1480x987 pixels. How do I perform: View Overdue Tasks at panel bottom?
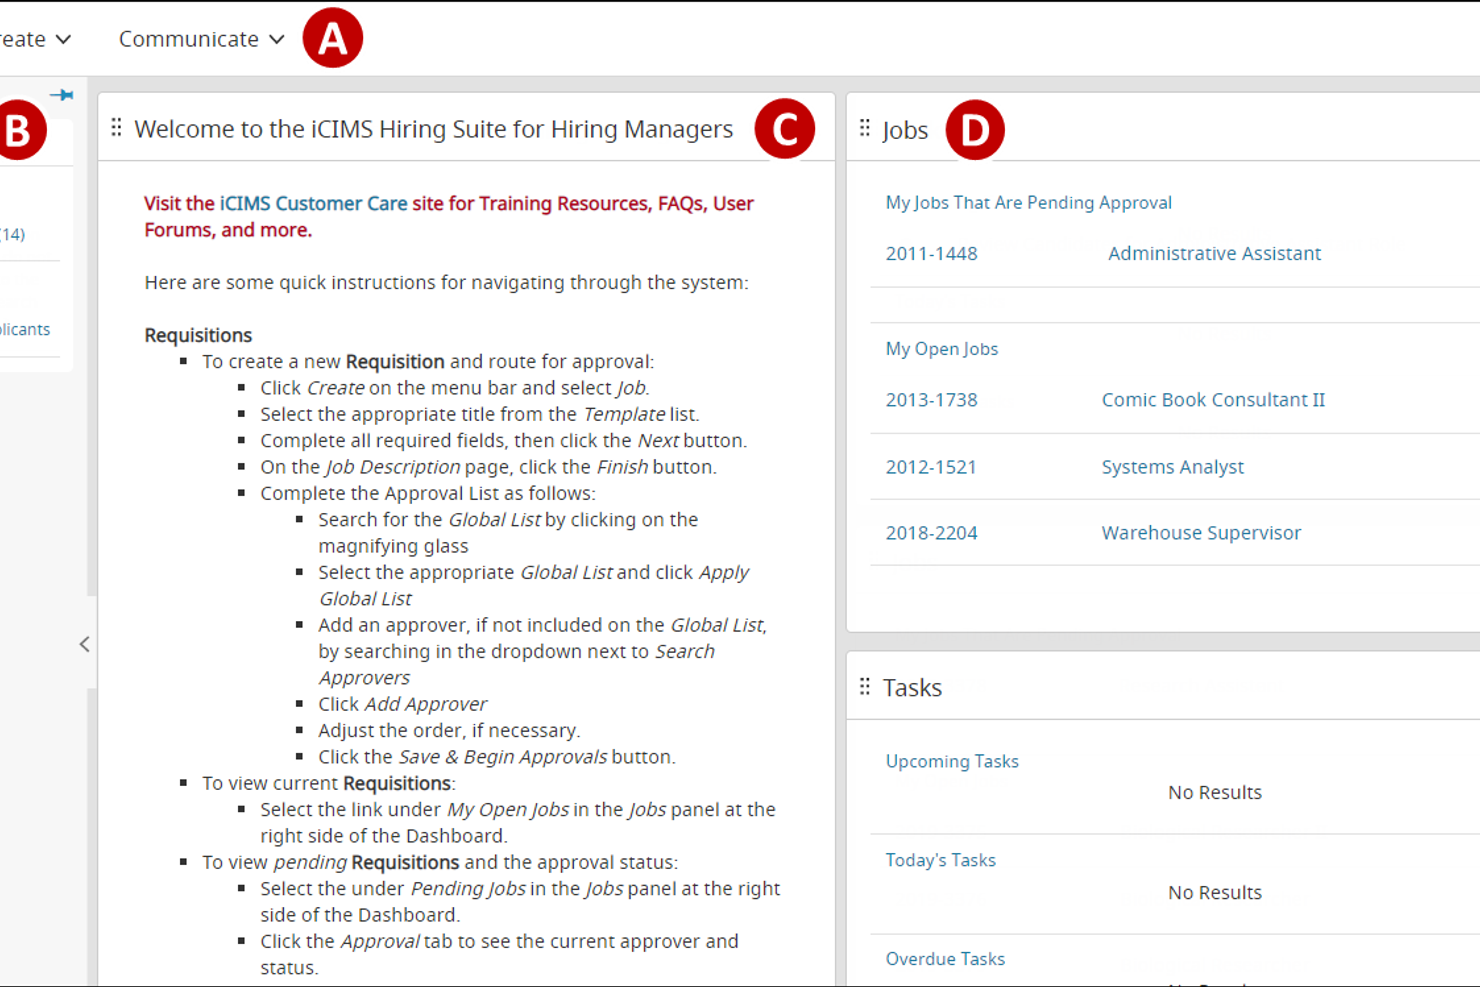pos(944,958)
